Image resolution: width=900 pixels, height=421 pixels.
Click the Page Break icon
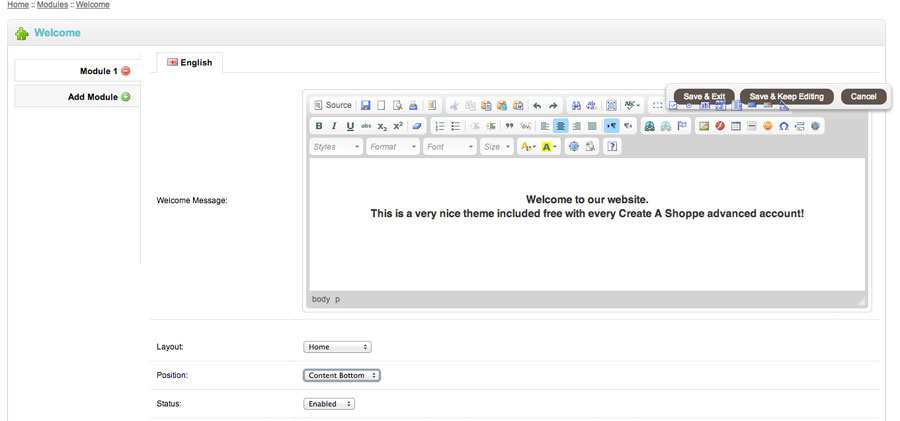point(800,126)
